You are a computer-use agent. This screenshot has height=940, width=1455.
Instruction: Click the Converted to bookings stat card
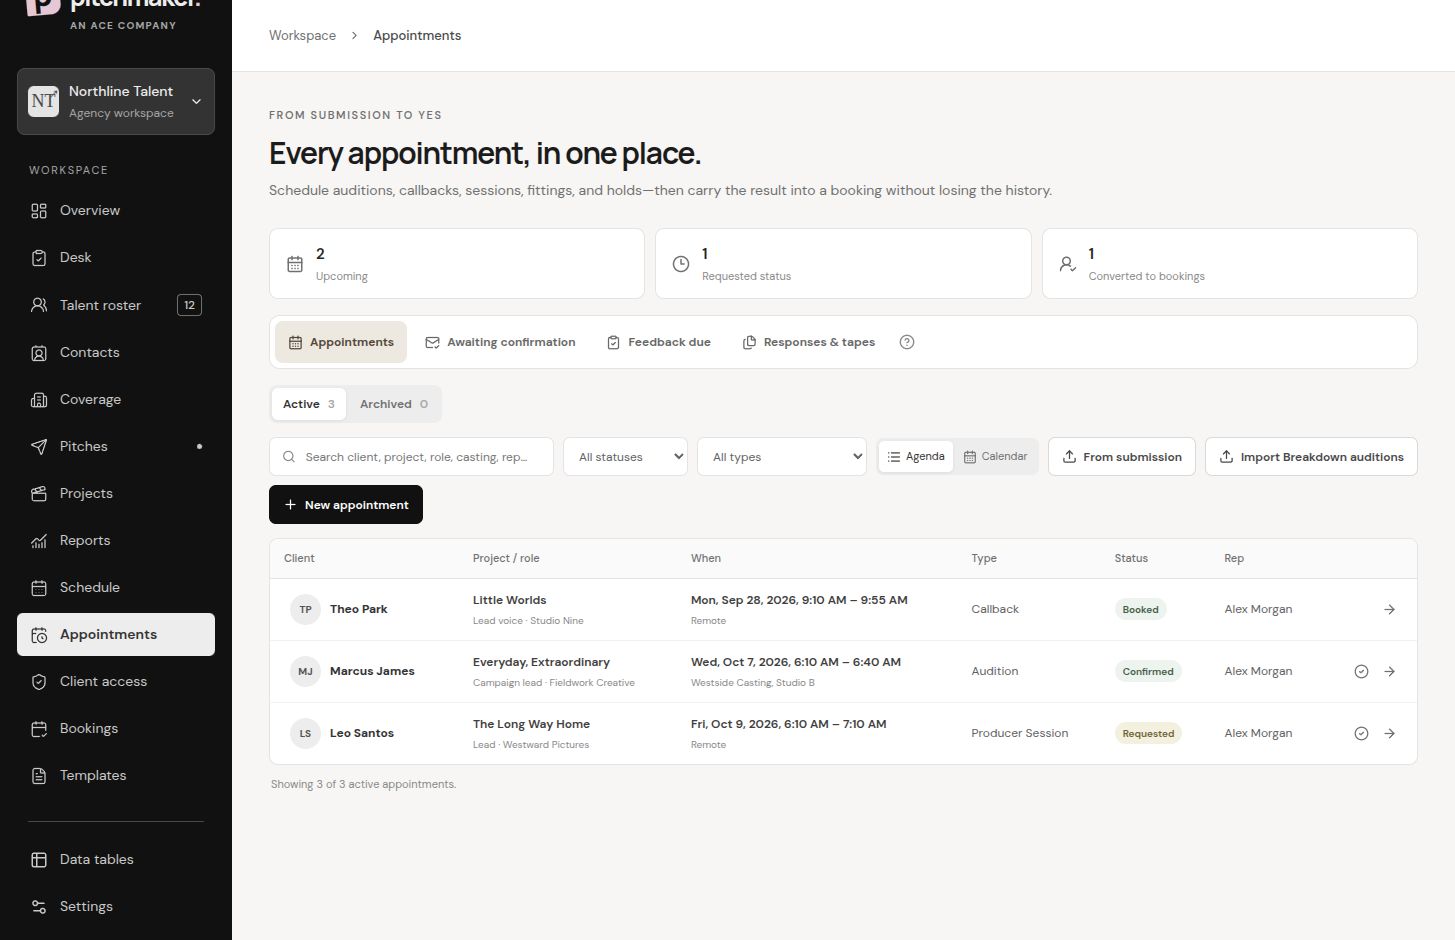click(x=1230, y=263)
